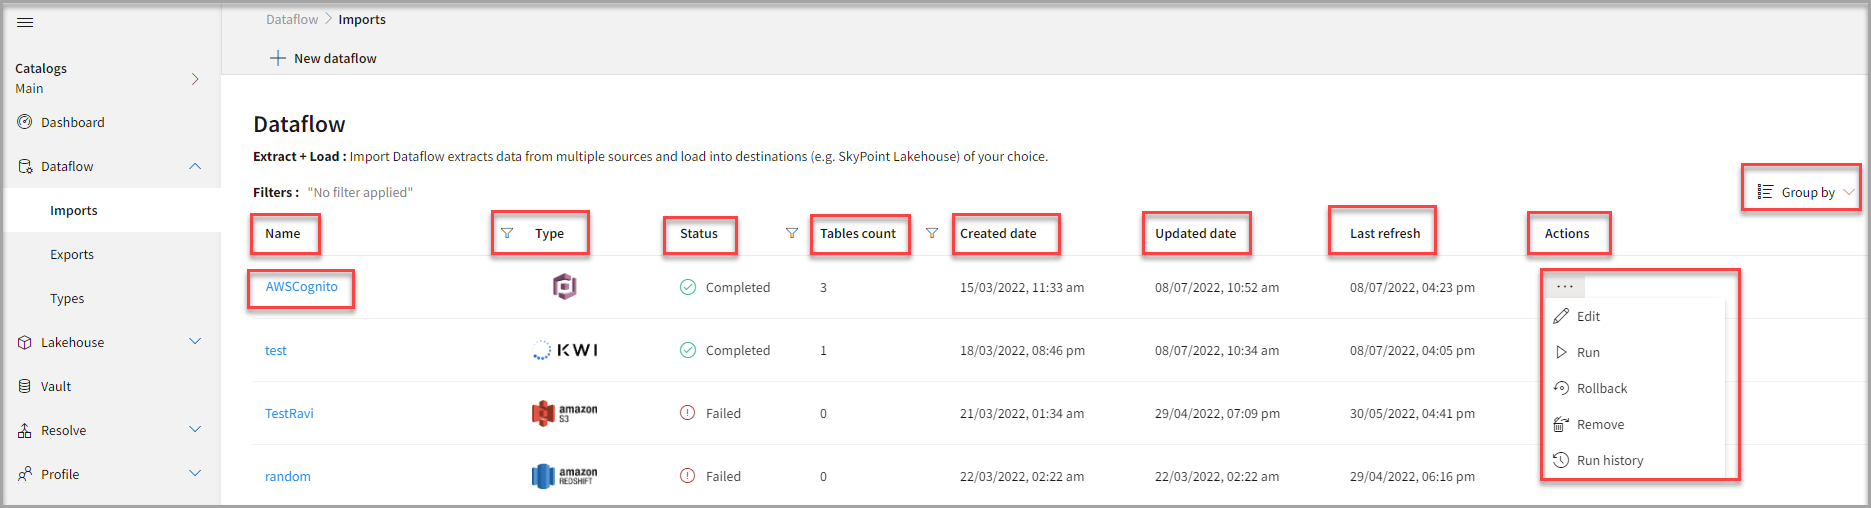Click filter icon left of Created date

931,233
